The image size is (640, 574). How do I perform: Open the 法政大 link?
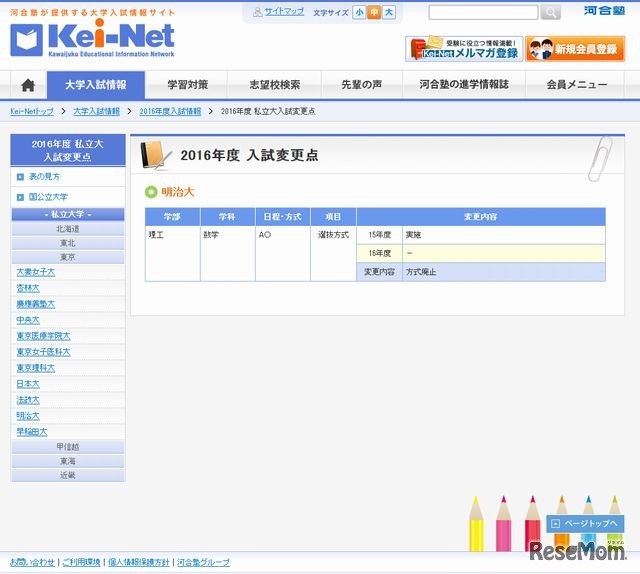pyautogui.click(x=28, y=400)
